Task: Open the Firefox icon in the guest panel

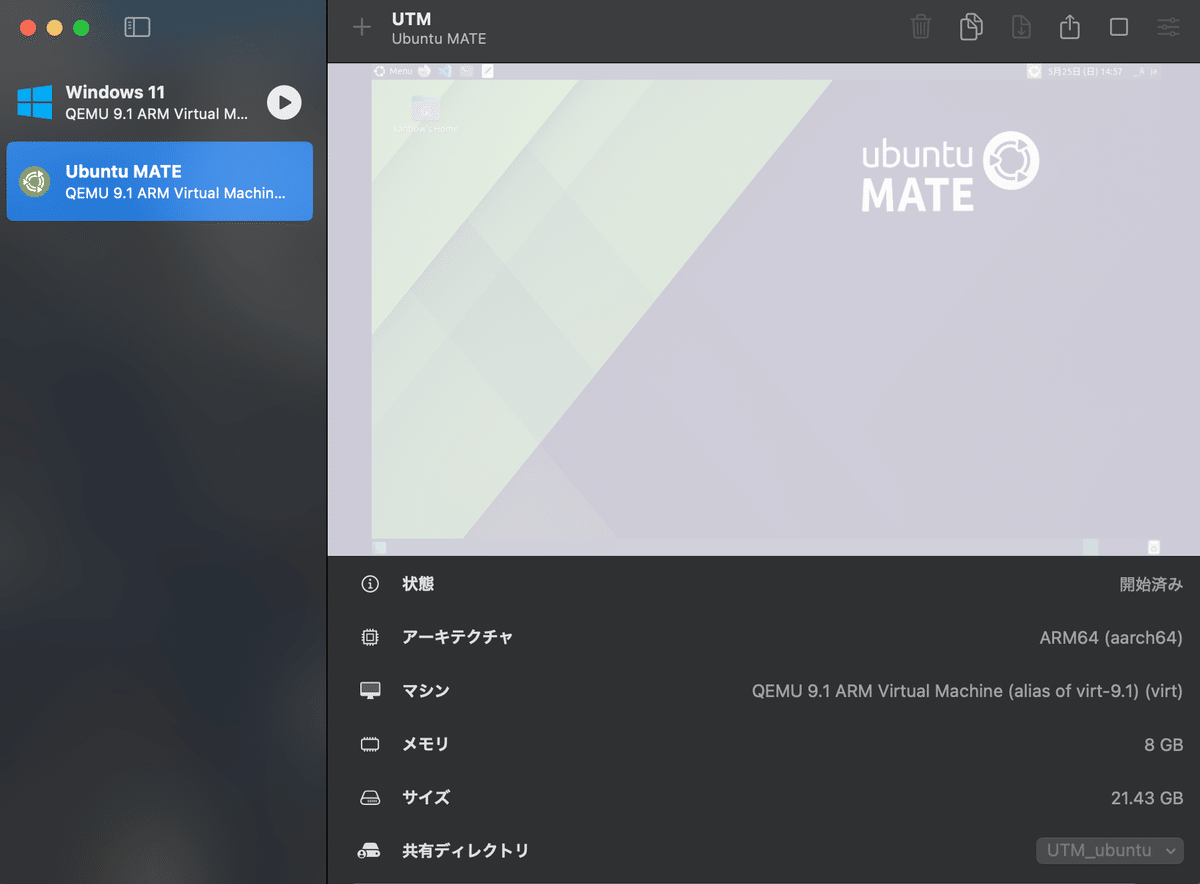Action: point(424,71)
